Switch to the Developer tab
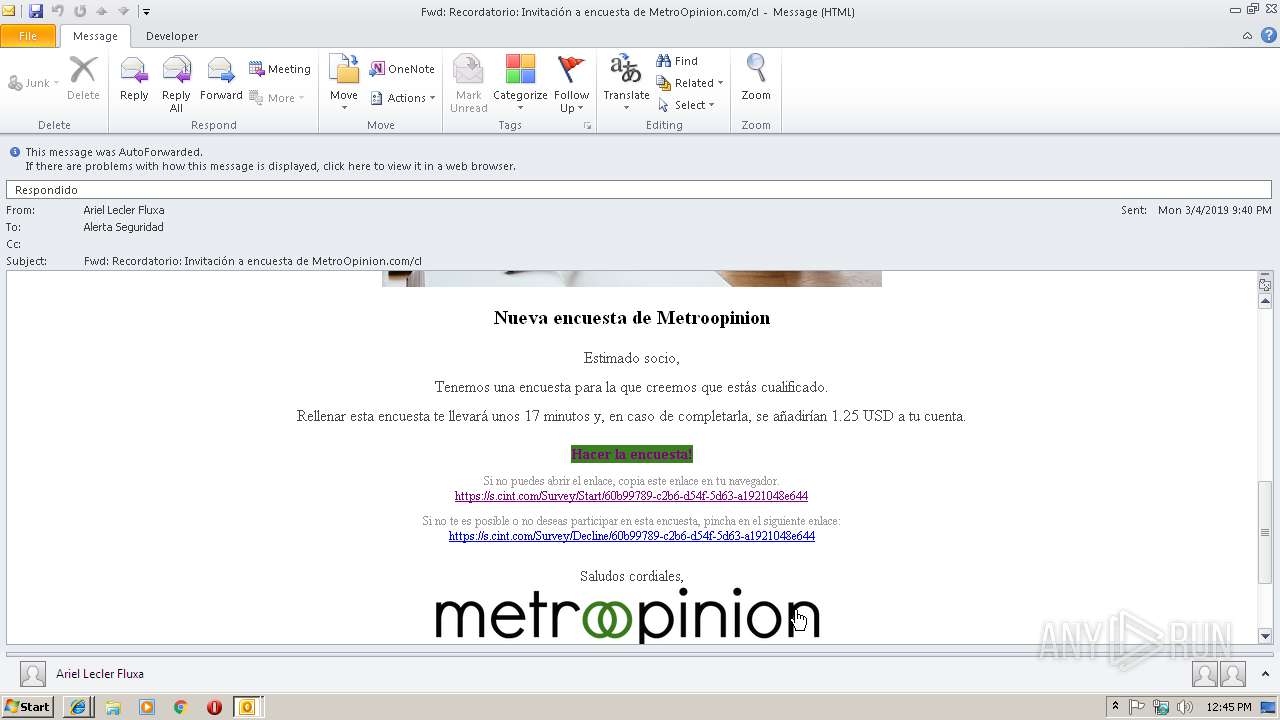 [x=172, y=36]
